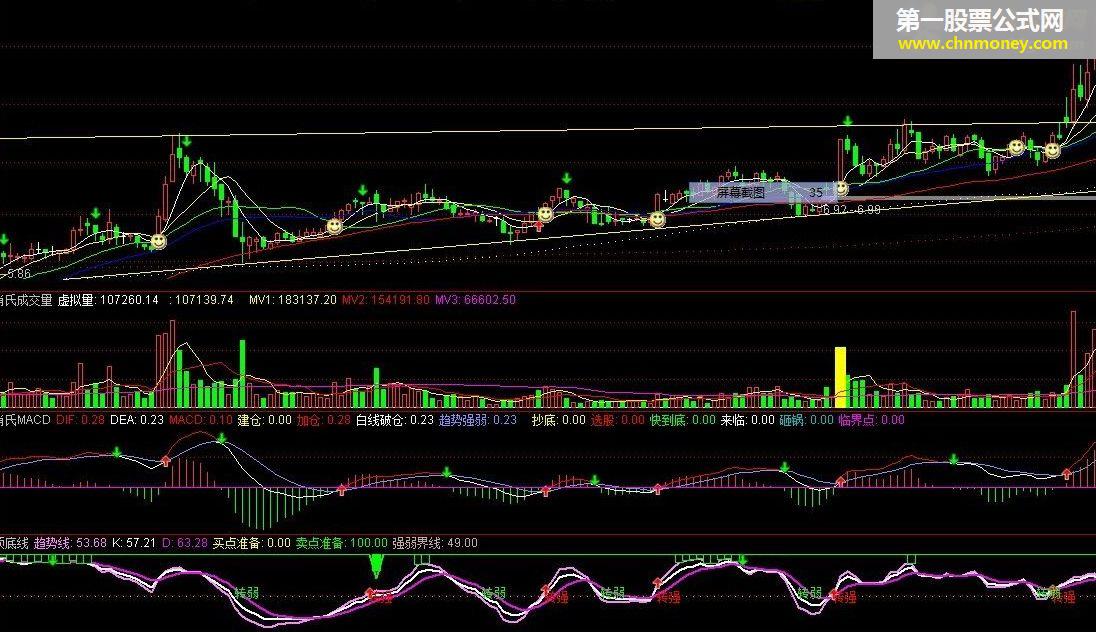1096x632 pixels.
Task: Select the DEA: 0.23 readout
Action: point(137,420)
